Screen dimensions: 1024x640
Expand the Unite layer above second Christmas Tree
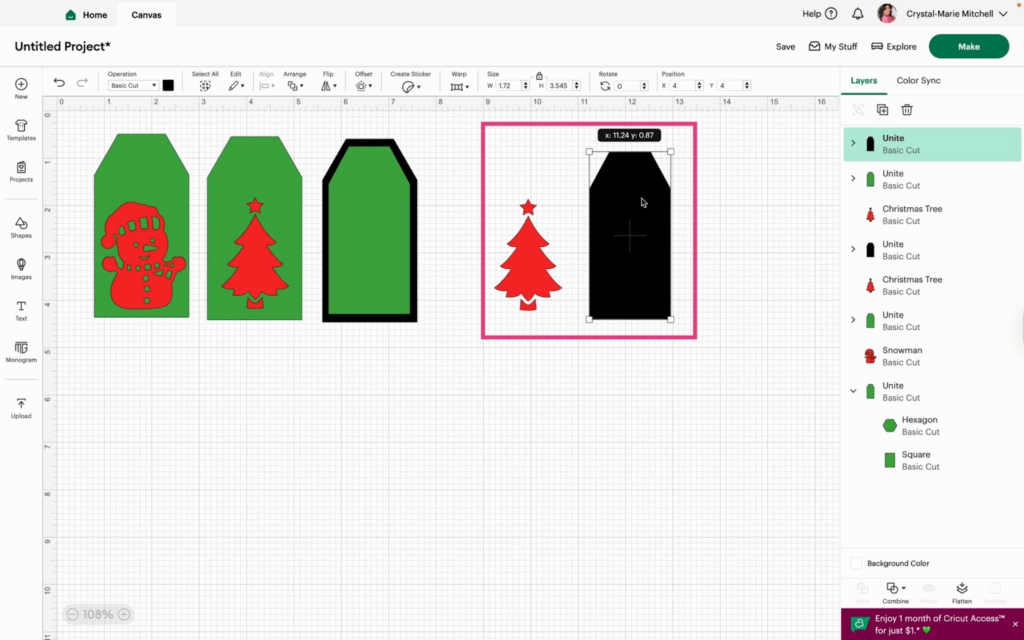point(853,249)
